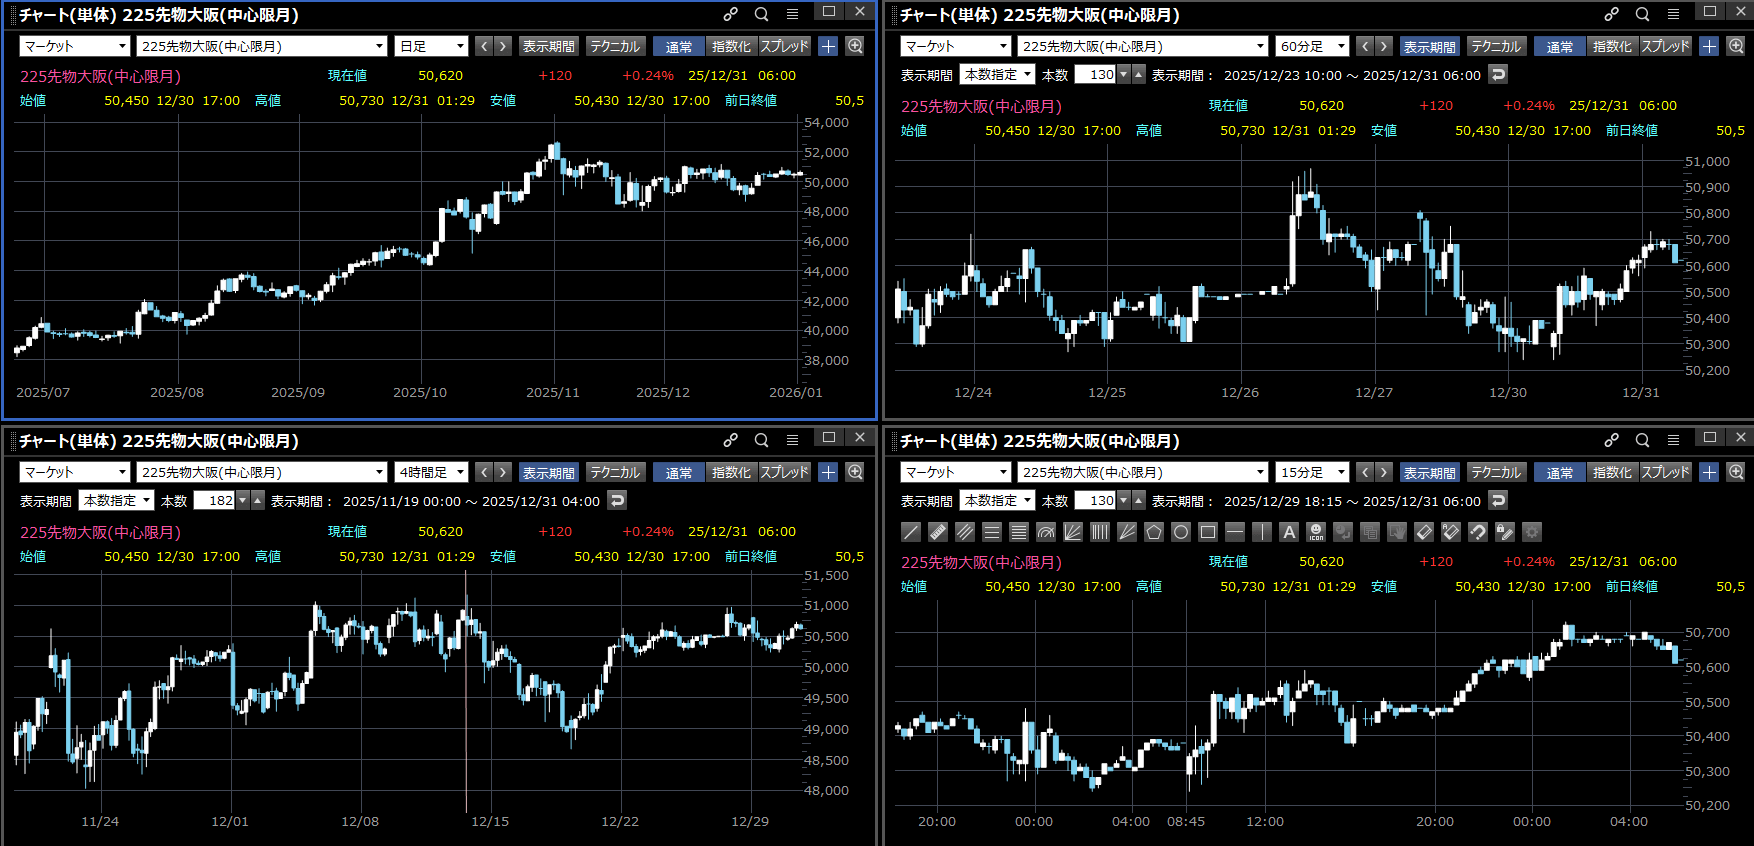
Task: Choose the rectangle drawing tool
Action: [x=1208, y=532]
